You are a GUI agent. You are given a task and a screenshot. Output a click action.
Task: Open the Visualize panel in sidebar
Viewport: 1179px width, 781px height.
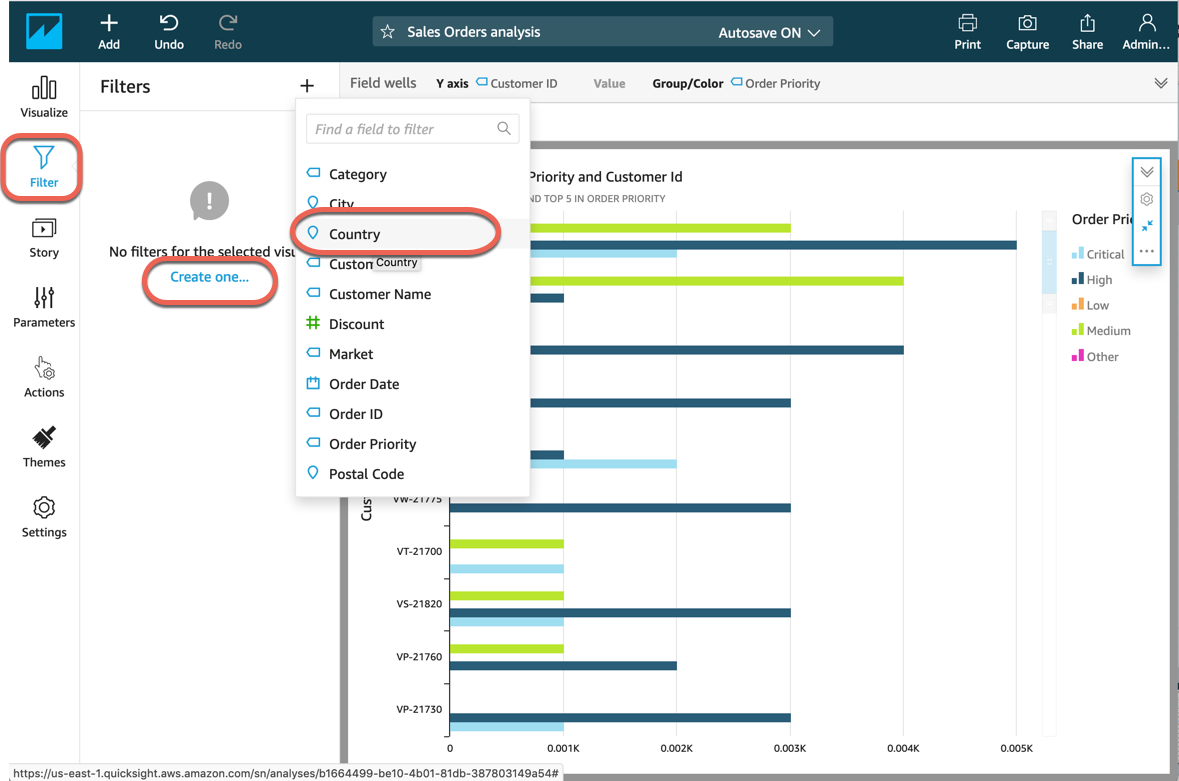44,96
